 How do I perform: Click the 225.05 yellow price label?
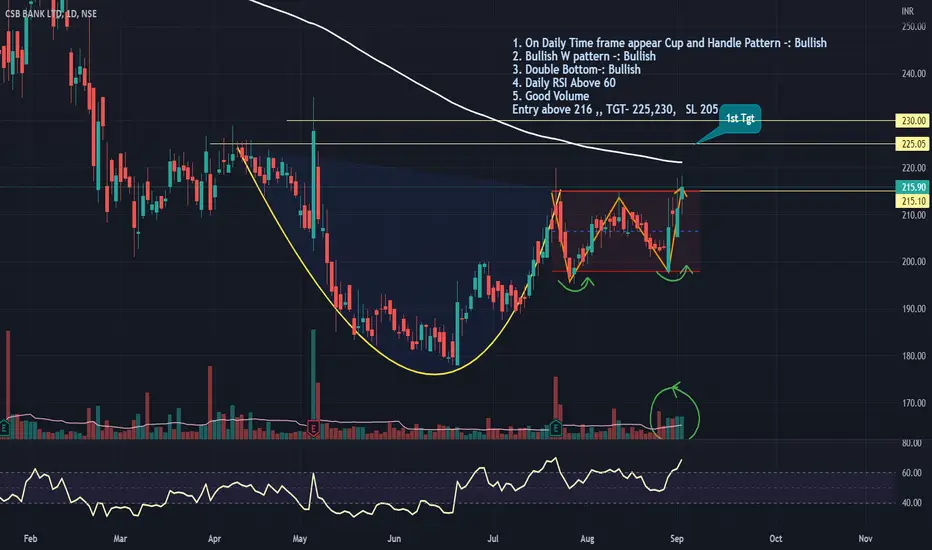(x=912, y=144)
